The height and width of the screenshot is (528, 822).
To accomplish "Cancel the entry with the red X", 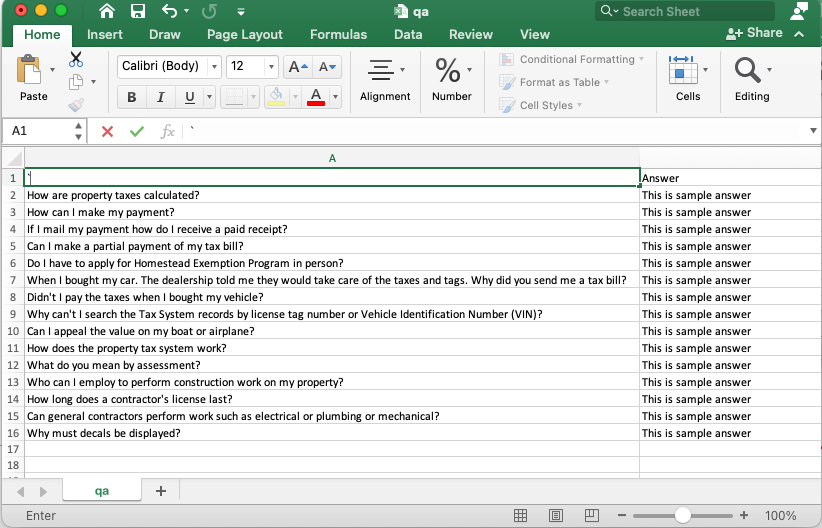I will click(x=107, y=131).
